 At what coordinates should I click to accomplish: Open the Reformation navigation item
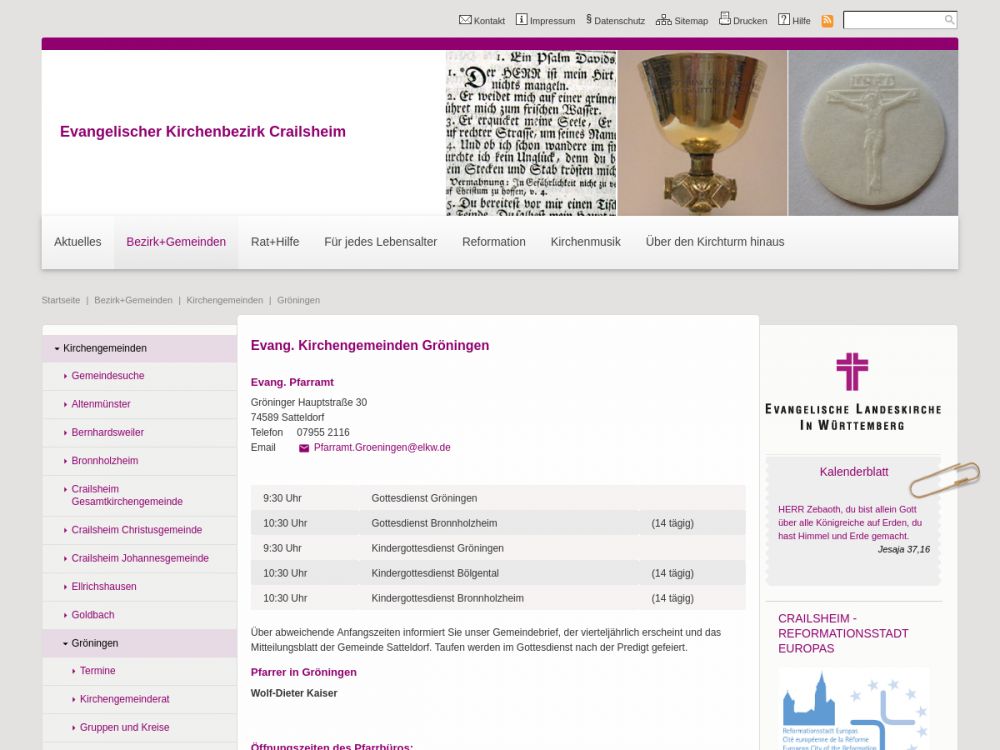[493, 242]
